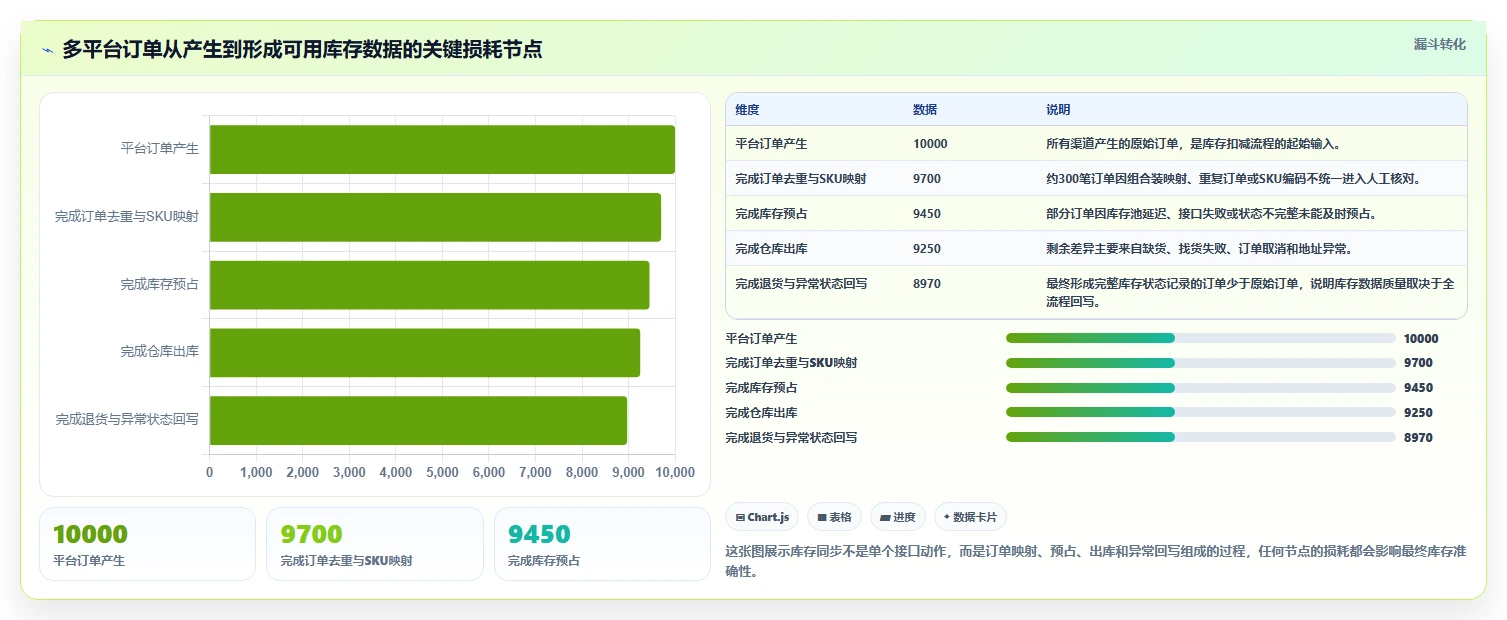Open the 9450 完成库存预占 data card

pyautogui.click(x=602, y=544)
